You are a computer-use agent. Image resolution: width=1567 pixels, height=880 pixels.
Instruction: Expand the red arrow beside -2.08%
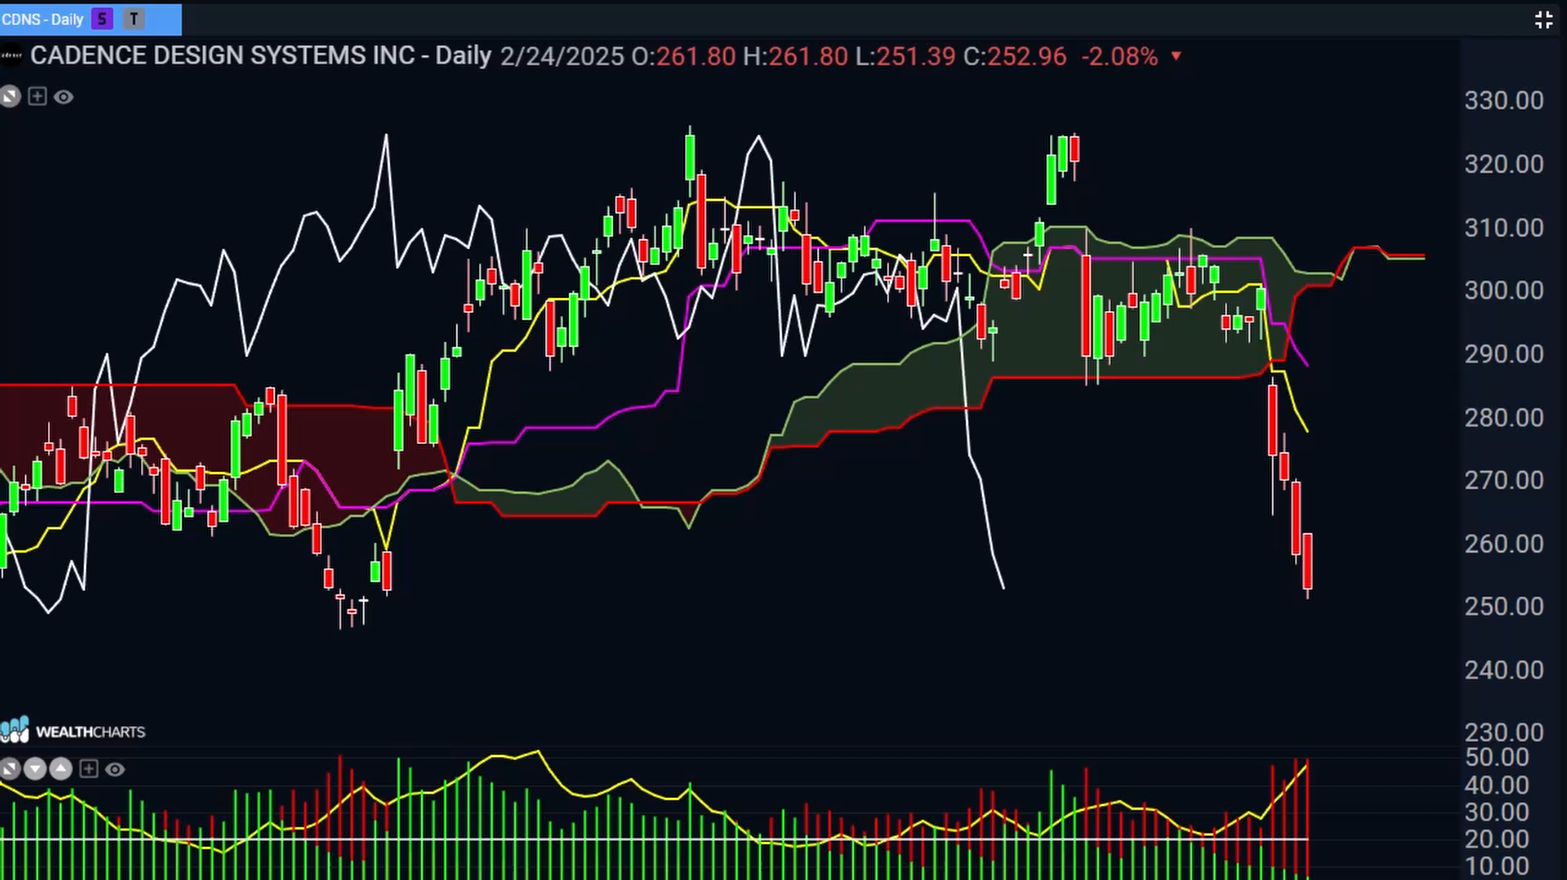pos(1177,56)
